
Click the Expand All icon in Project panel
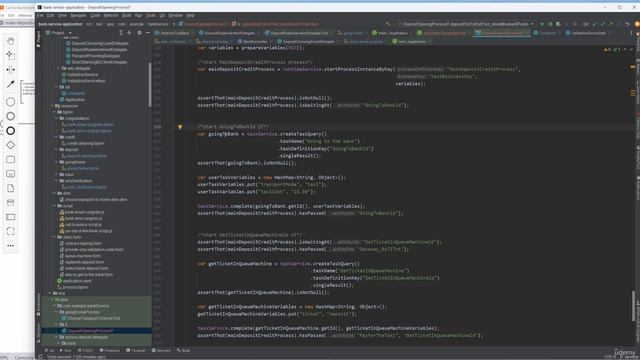pyautogui.click(x=121, y=33)
